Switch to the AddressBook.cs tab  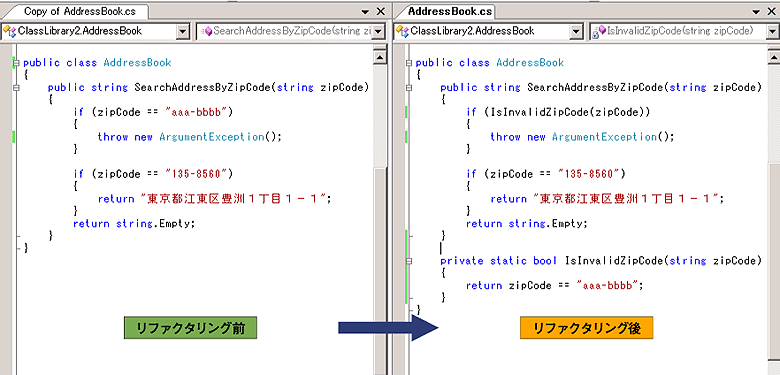(x=450, y=11)
